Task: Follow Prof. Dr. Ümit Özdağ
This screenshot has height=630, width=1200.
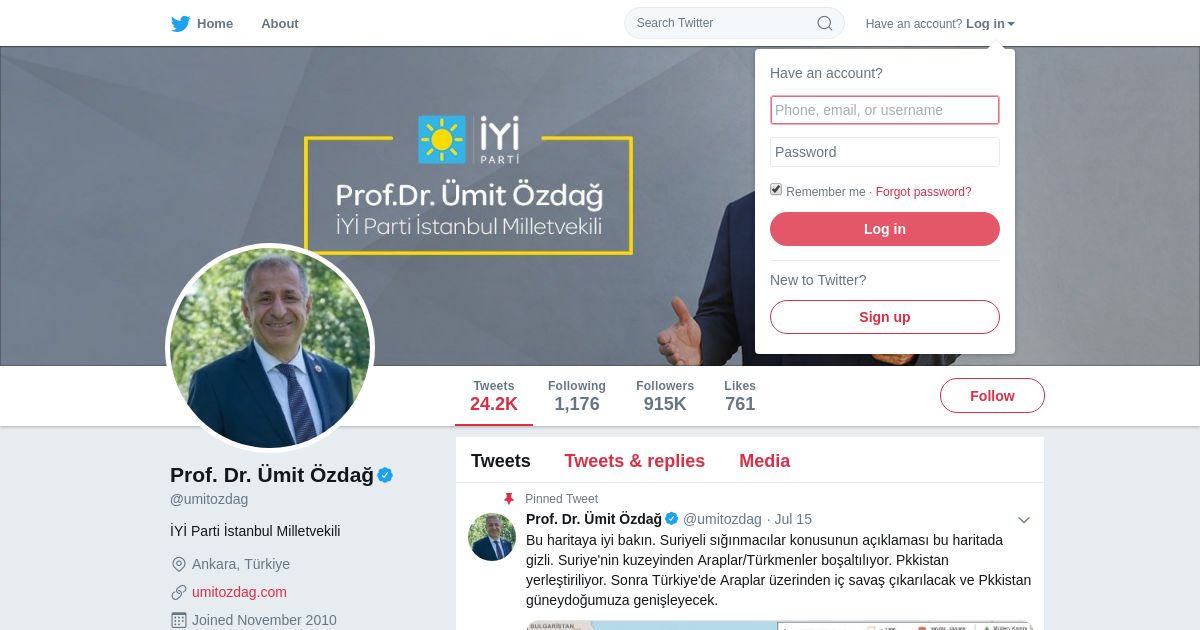Action: tap(992, 396)
